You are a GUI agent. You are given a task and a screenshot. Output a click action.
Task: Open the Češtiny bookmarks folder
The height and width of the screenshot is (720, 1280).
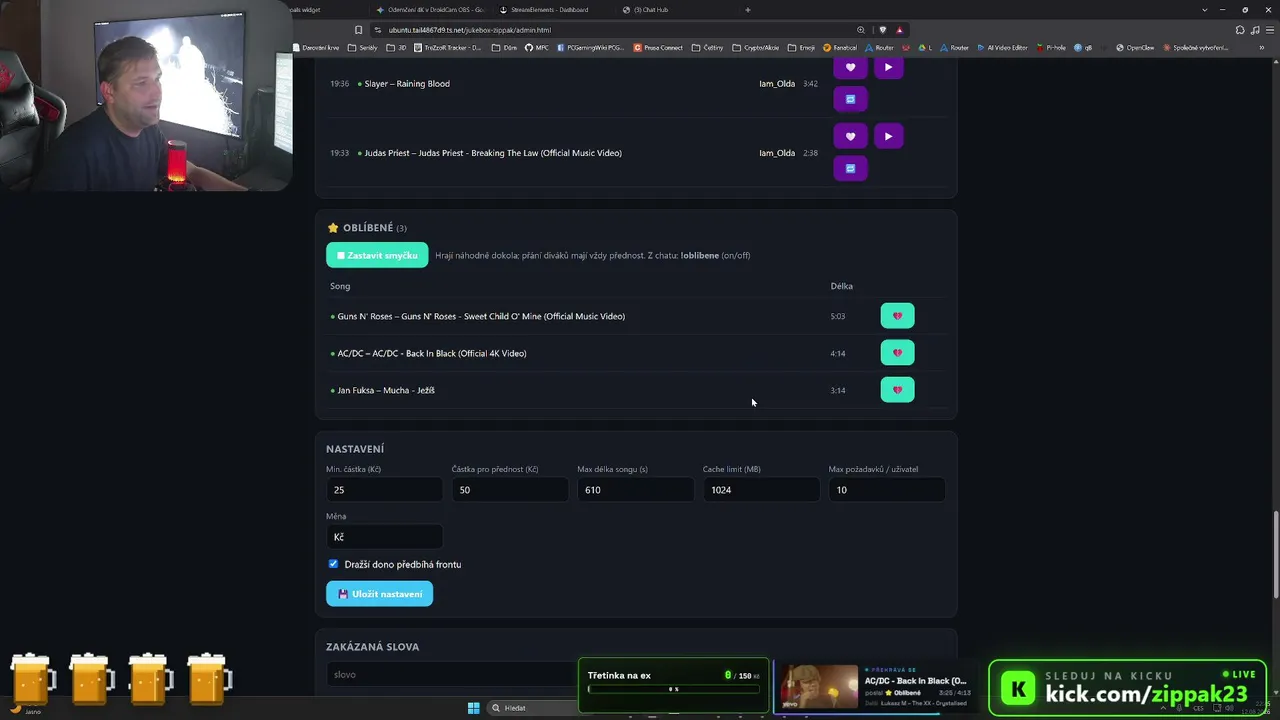[x=708, y=47]
